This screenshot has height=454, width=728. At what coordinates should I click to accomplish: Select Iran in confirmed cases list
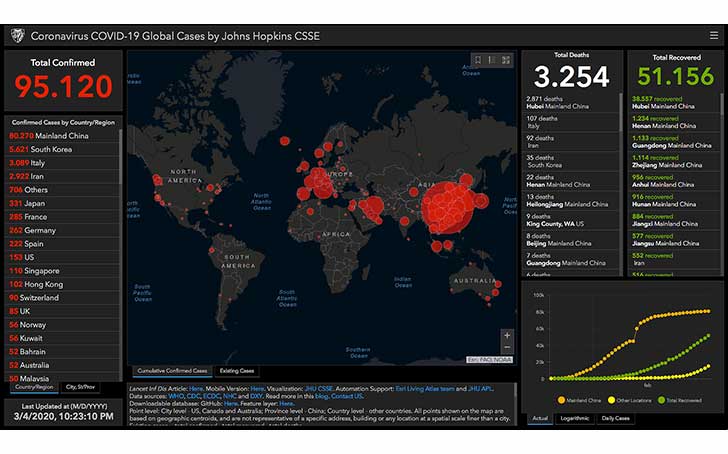[x=63, y=176]
